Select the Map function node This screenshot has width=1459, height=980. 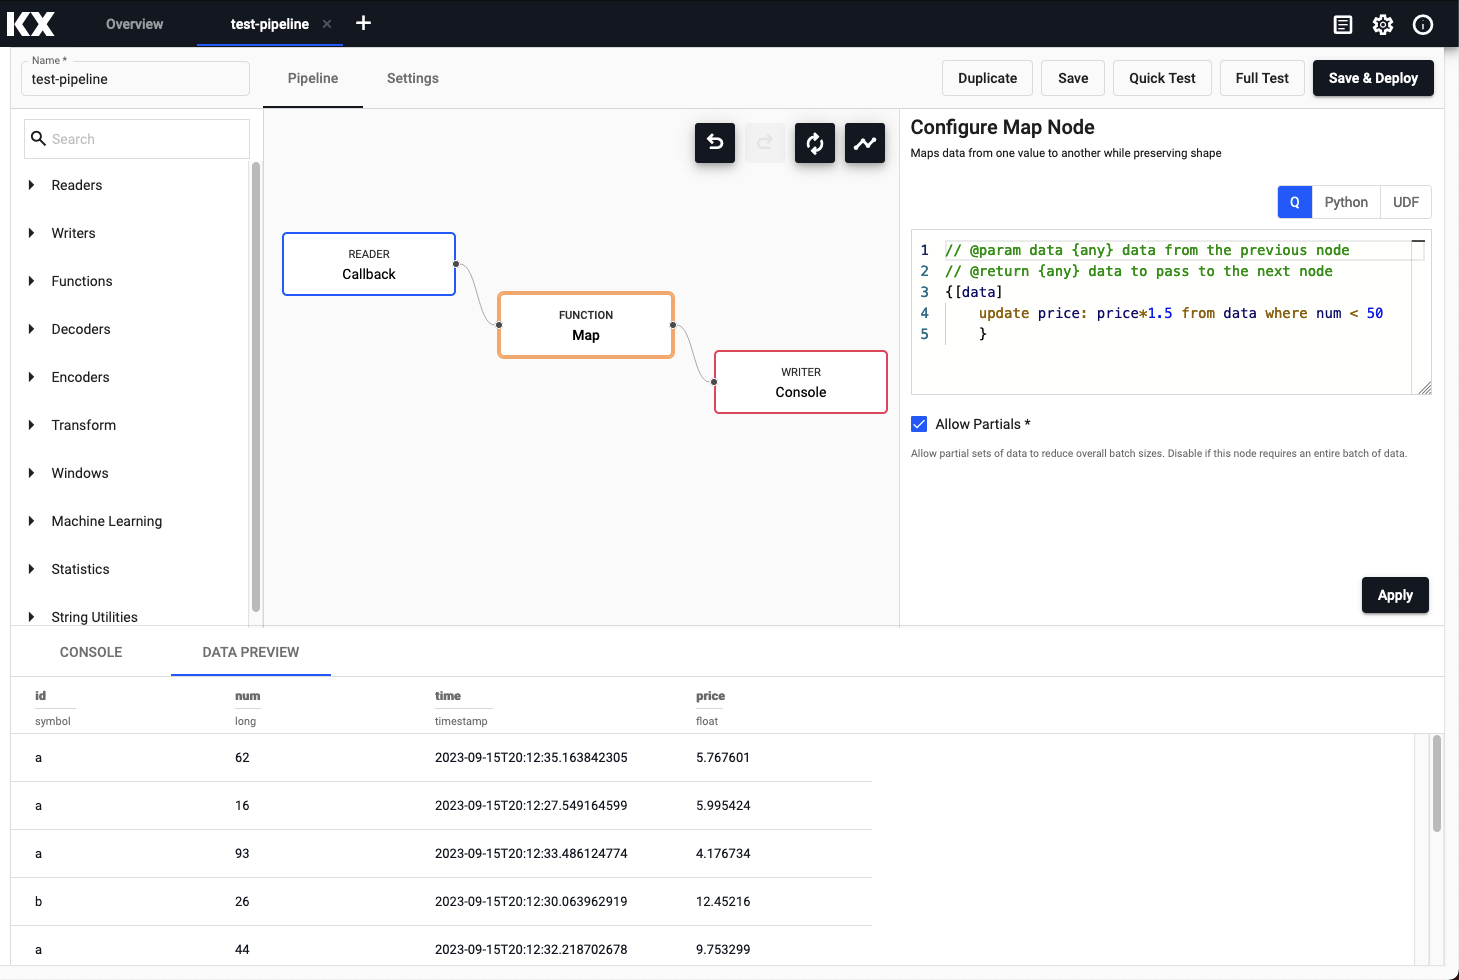[x=586, y=325]
